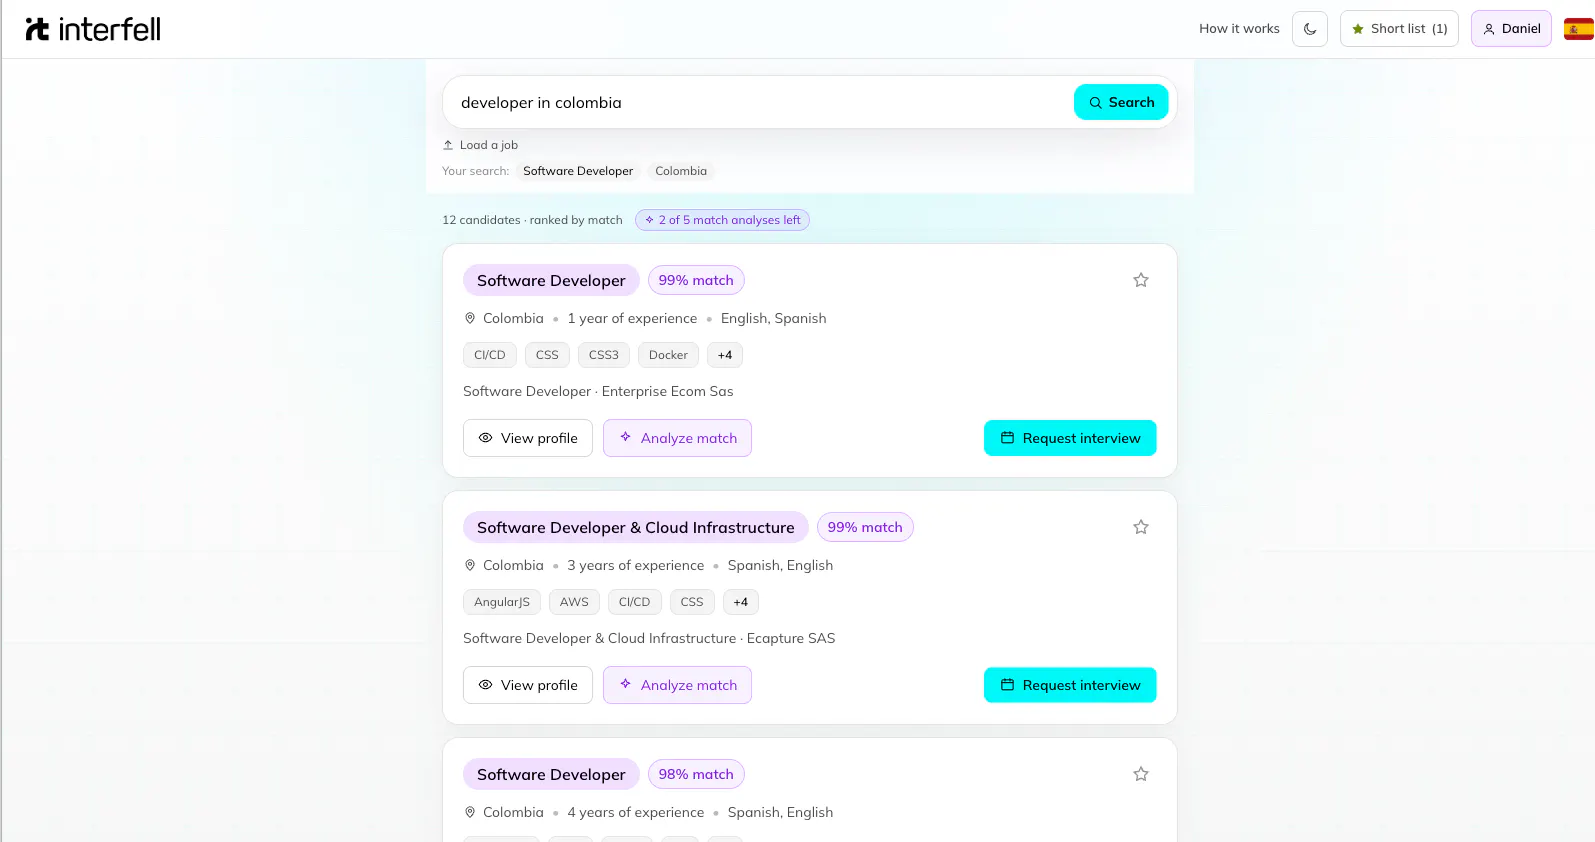Screen dimensions: 1595x842
Task: View profile of Enterprise Ecom Sas candidate
Action: (528, 438)
